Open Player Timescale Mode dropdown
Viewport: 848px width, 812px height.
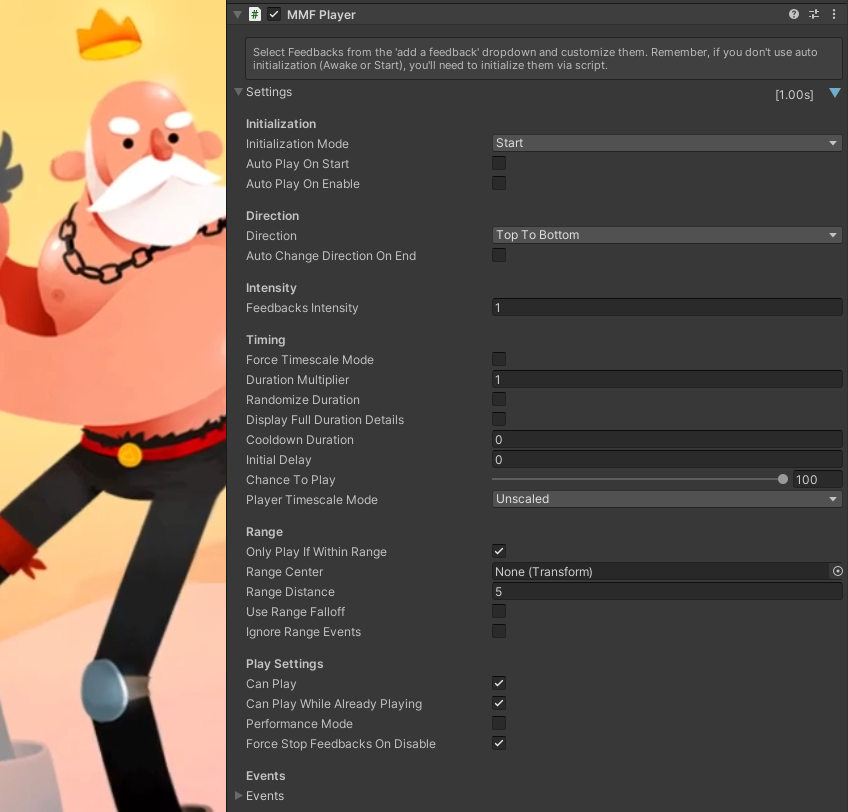point(666,499)
